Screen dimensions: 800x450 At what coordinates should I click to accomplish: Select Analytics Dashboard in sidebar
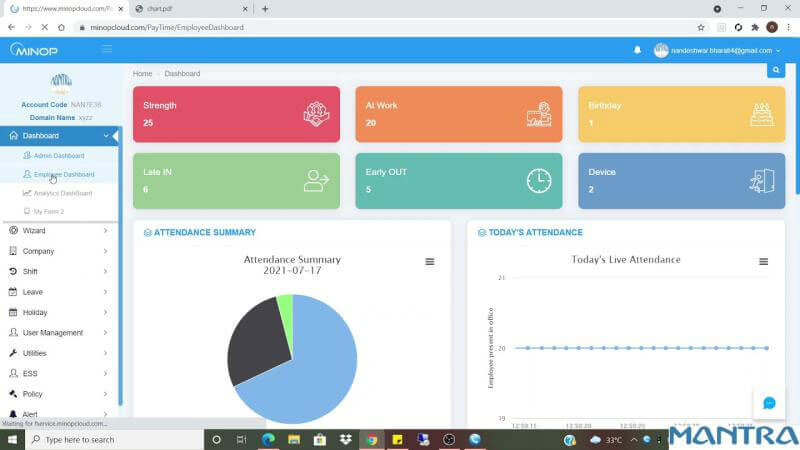tap(62, 193)
